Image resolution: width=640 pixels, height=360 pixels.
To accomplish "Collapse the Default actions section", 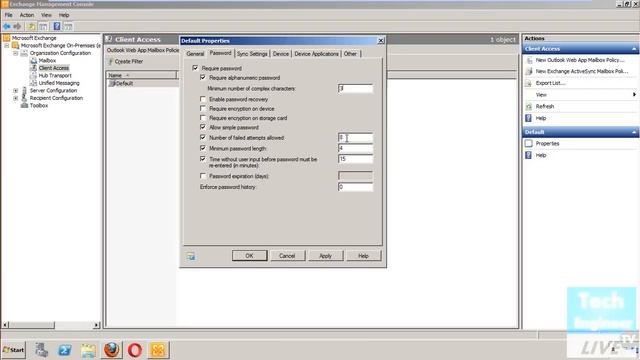I will 634,132.
